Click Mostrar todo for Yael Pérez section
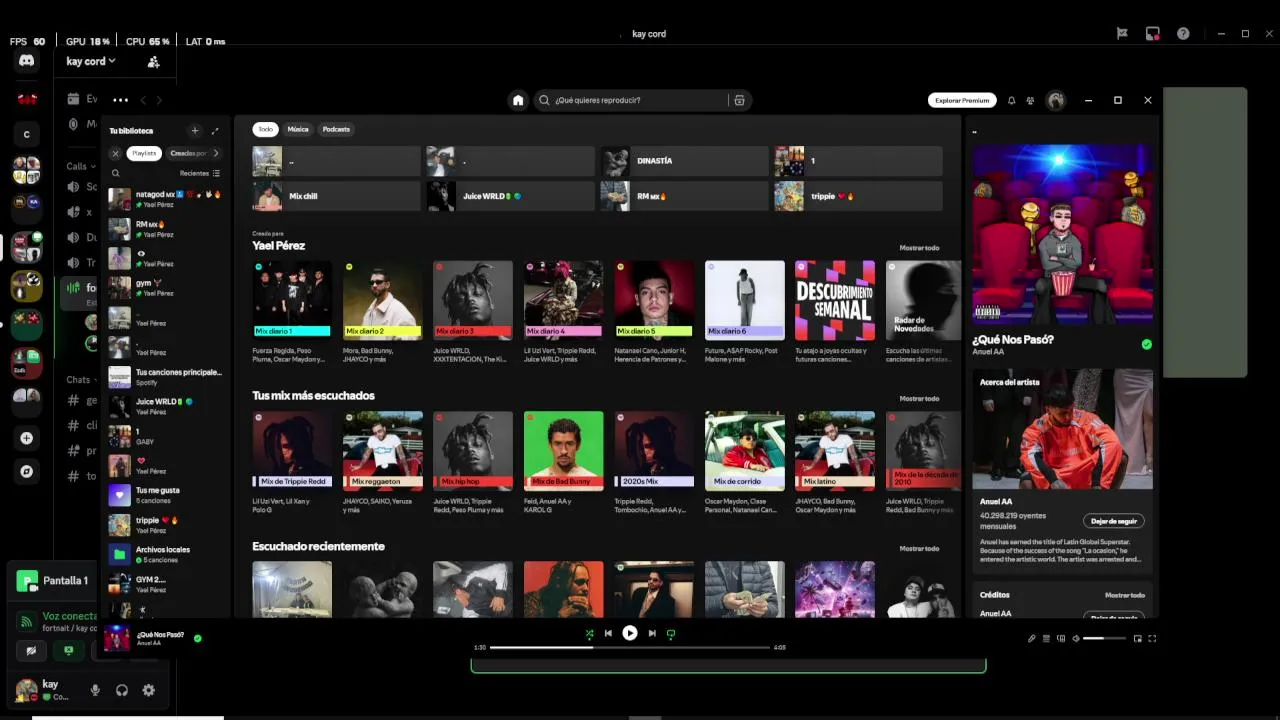Screen dimensions: 1280x720 click(x=919, y=248)
